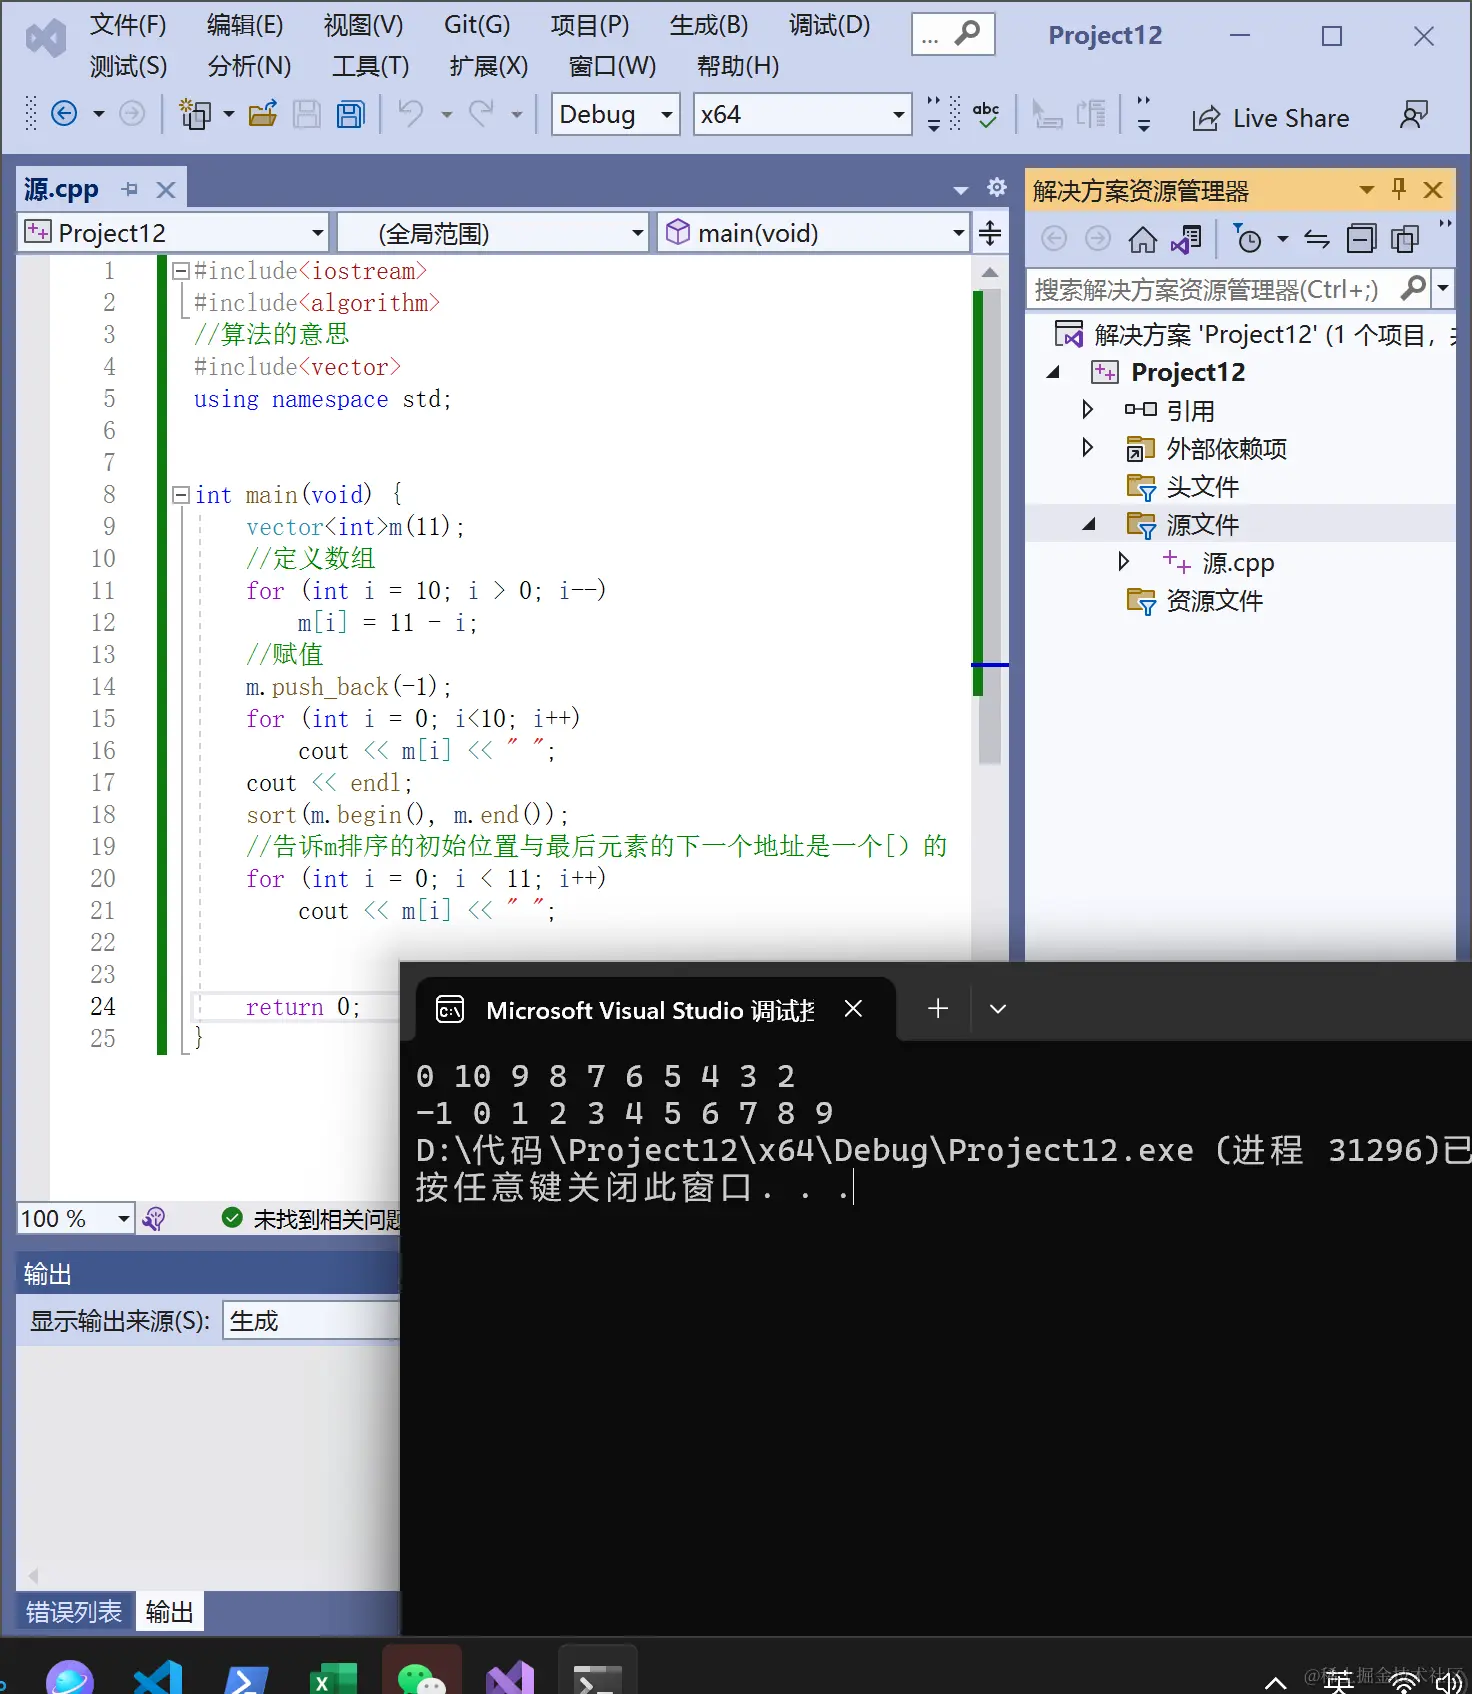Open the 显示输出来源 combo box
This screenshot has height=1694, width=1472.
[310, 1320]
